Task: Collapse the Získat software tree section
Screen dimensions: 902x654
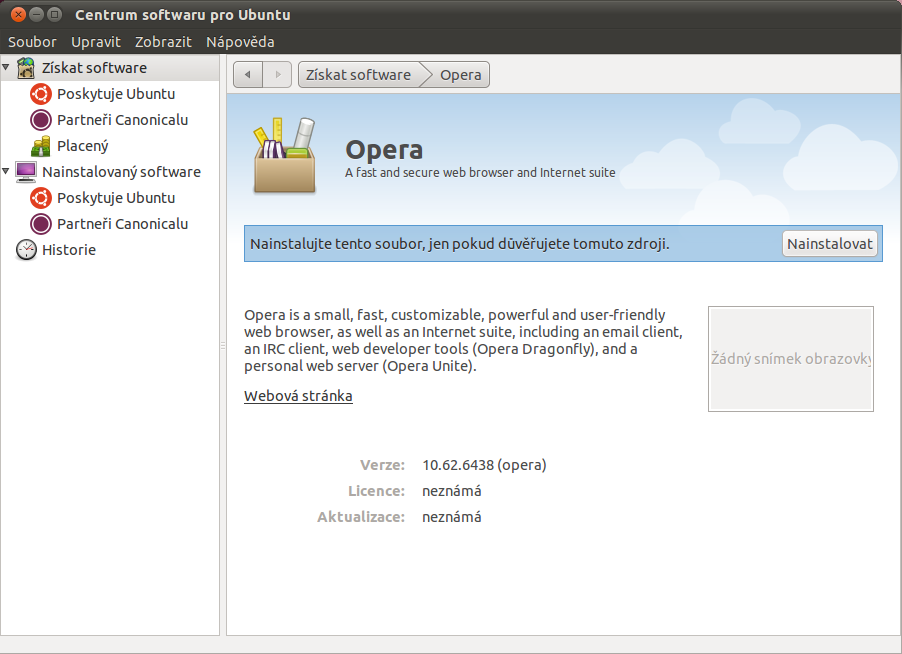Action: pos(6,67)
